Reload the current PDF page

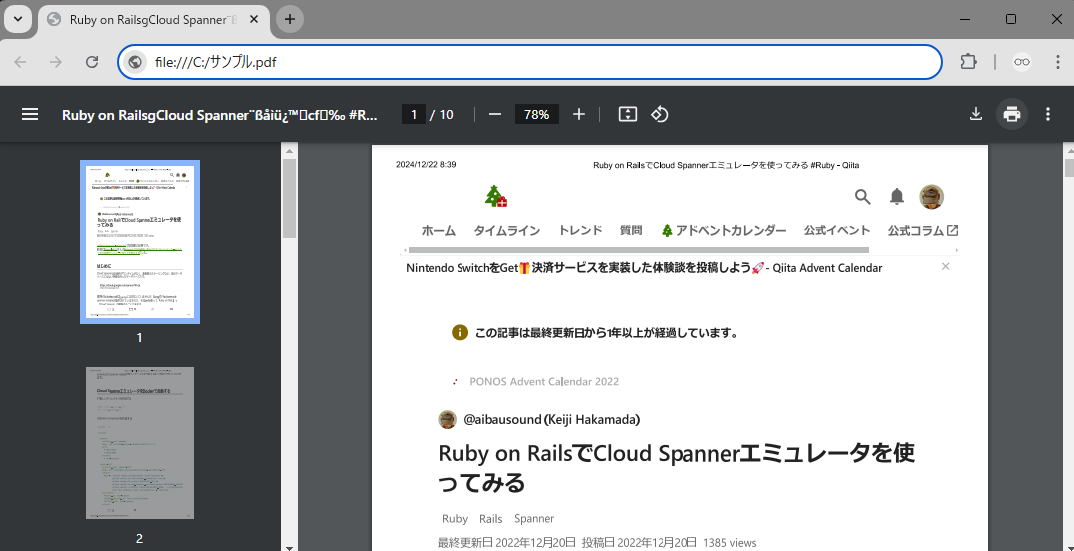point(92,62)
